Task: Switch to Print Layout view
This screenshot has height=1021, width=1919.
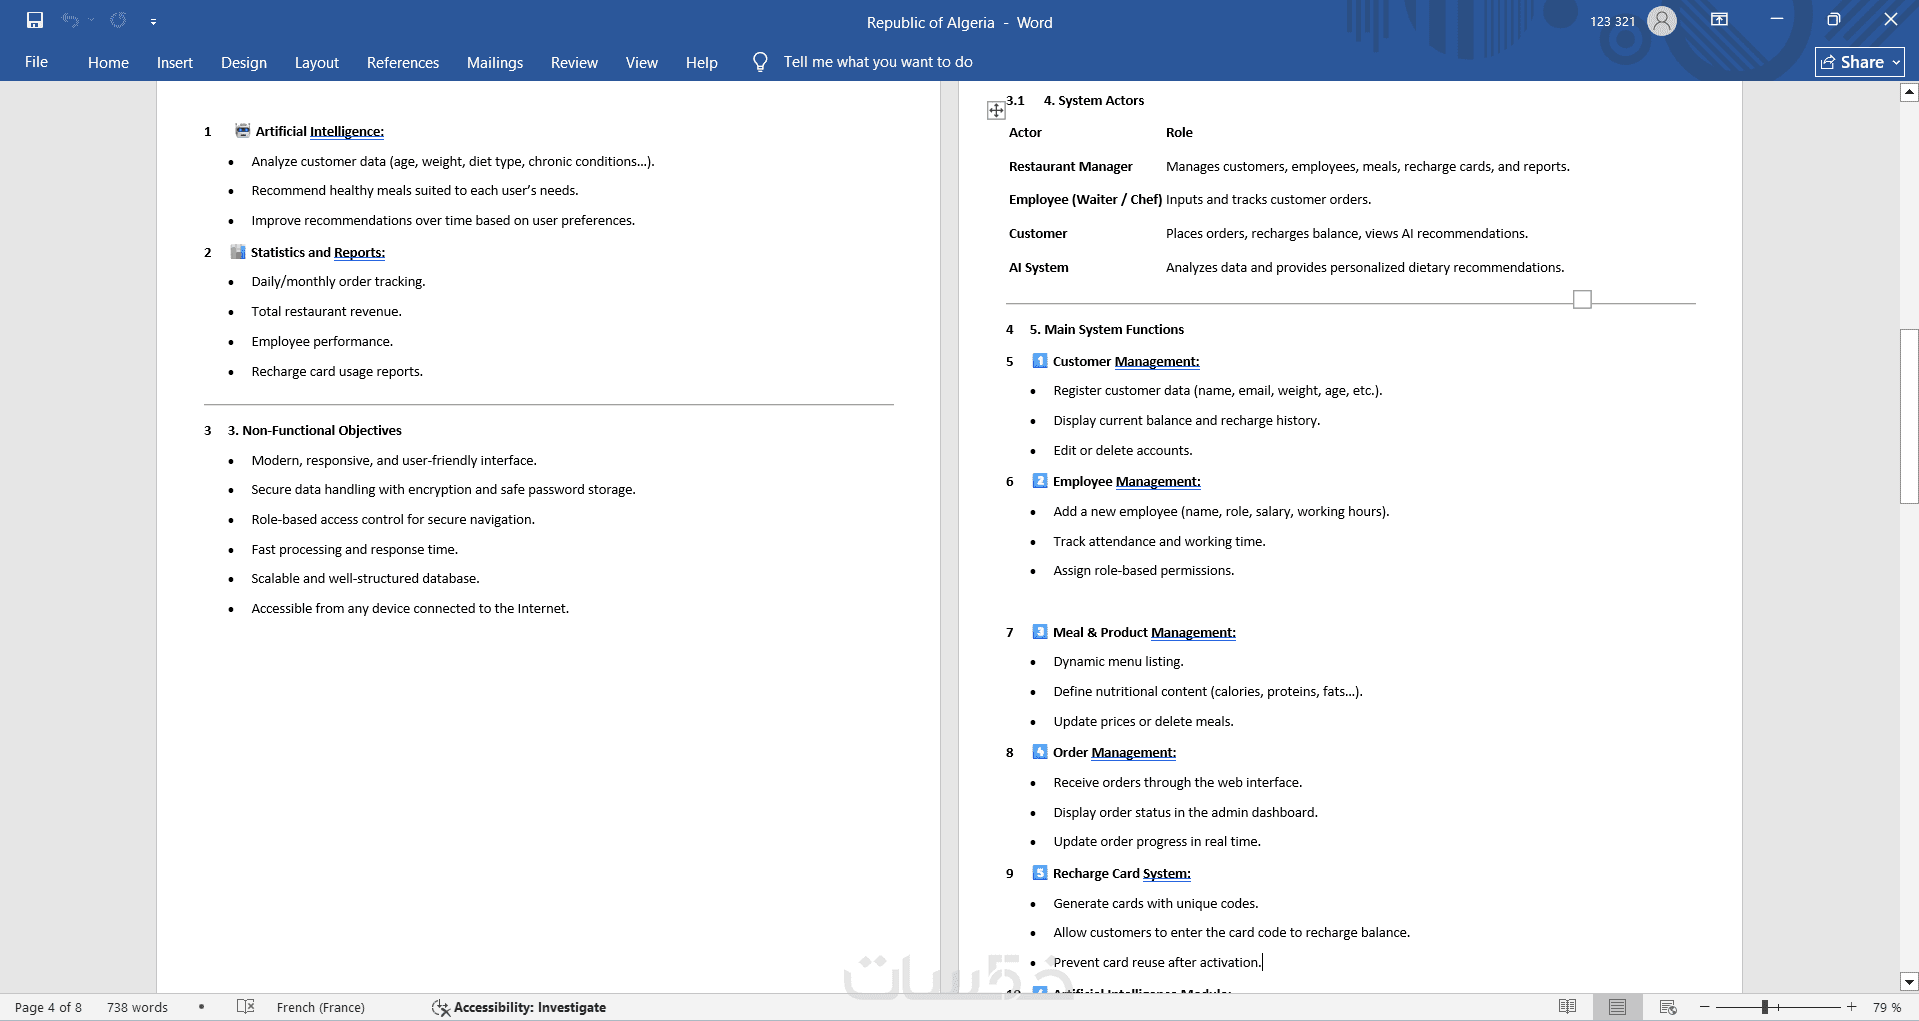Action: click(1617, 1007)
